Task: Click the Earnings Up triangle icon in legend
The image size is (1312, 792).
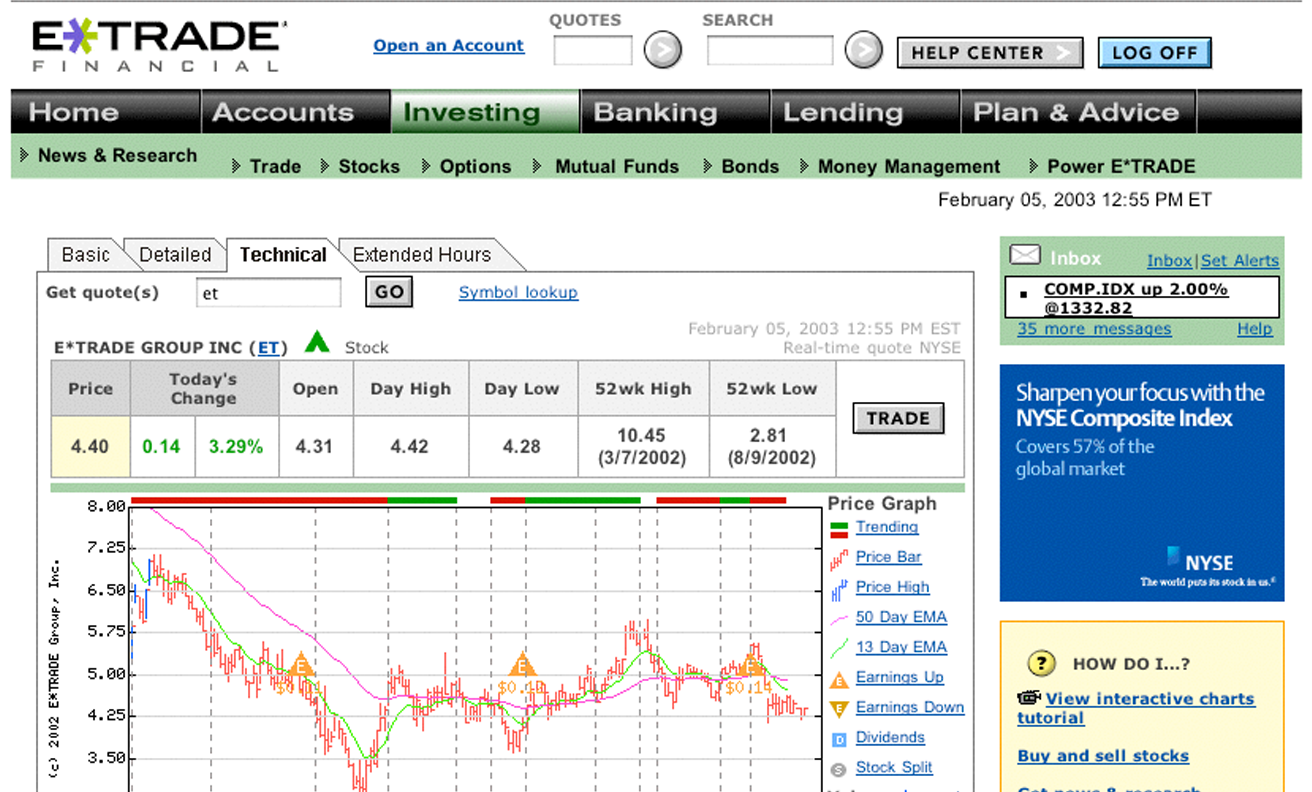Action: (x=839, y=679)
